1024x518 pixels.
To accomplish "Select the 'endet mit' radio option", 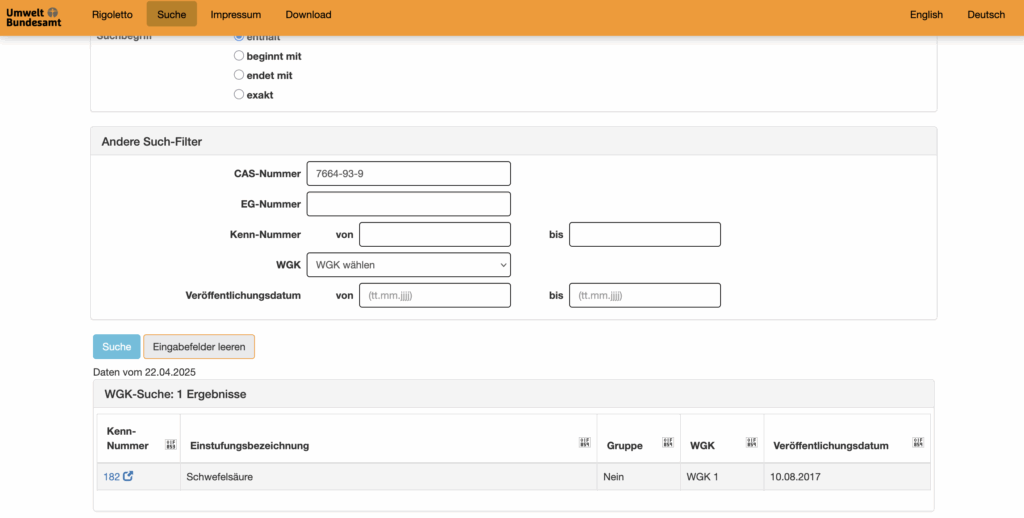I will (x=239, y=75).
